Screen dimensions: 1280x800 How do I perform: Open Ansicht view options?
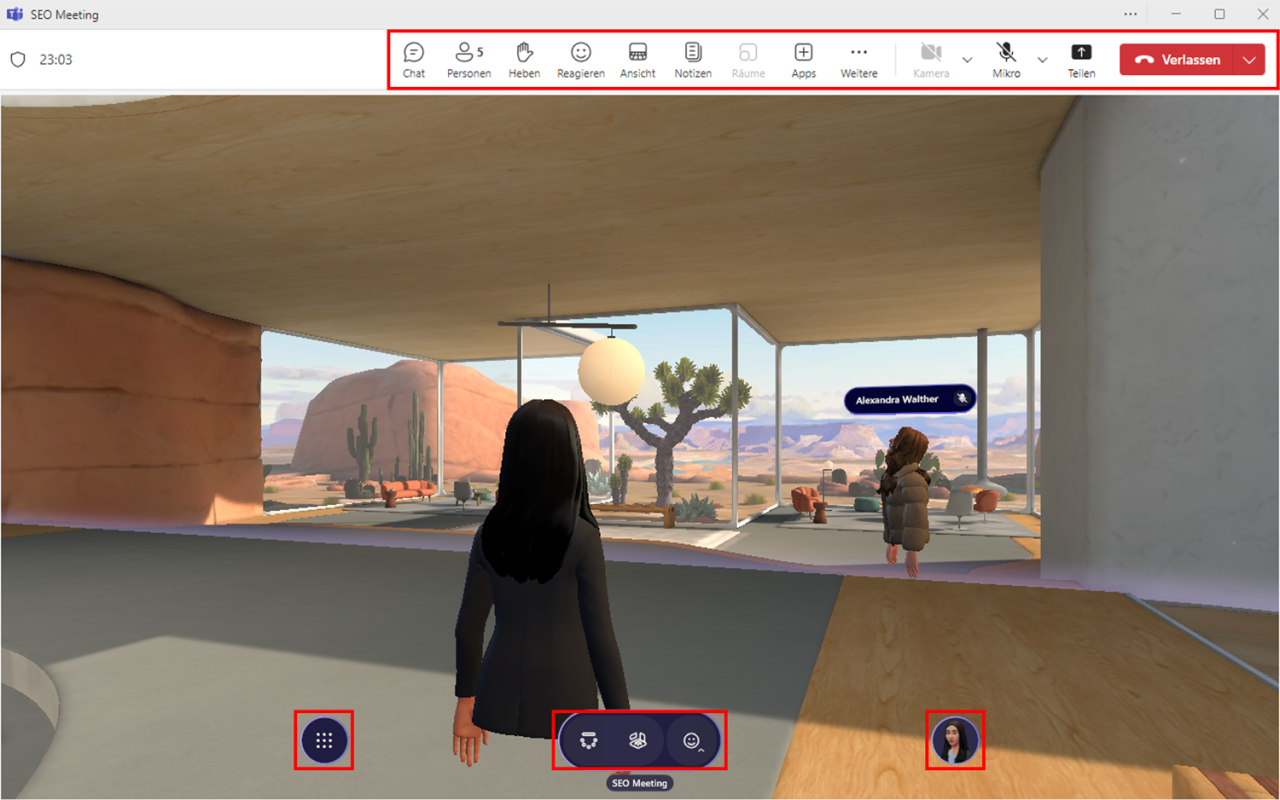tap(637, 58)
